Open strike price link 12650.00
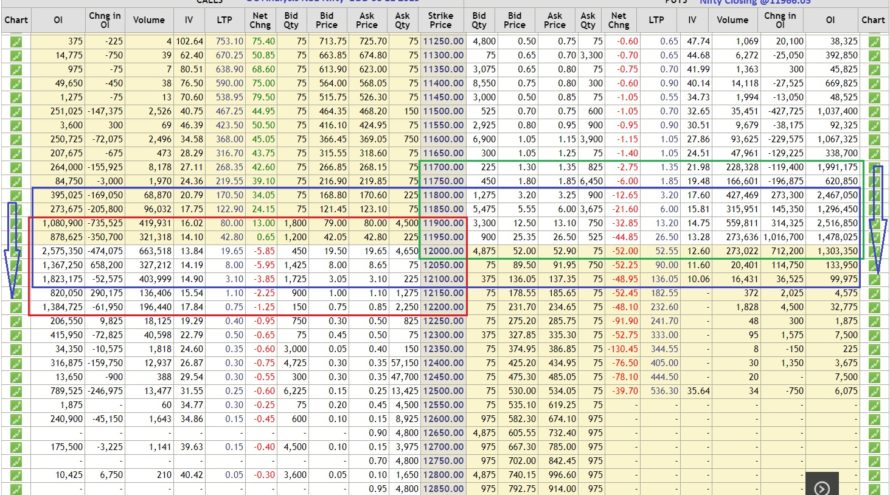Image resolution: width=890 pixels, height=495 pixels. point(443,433)
